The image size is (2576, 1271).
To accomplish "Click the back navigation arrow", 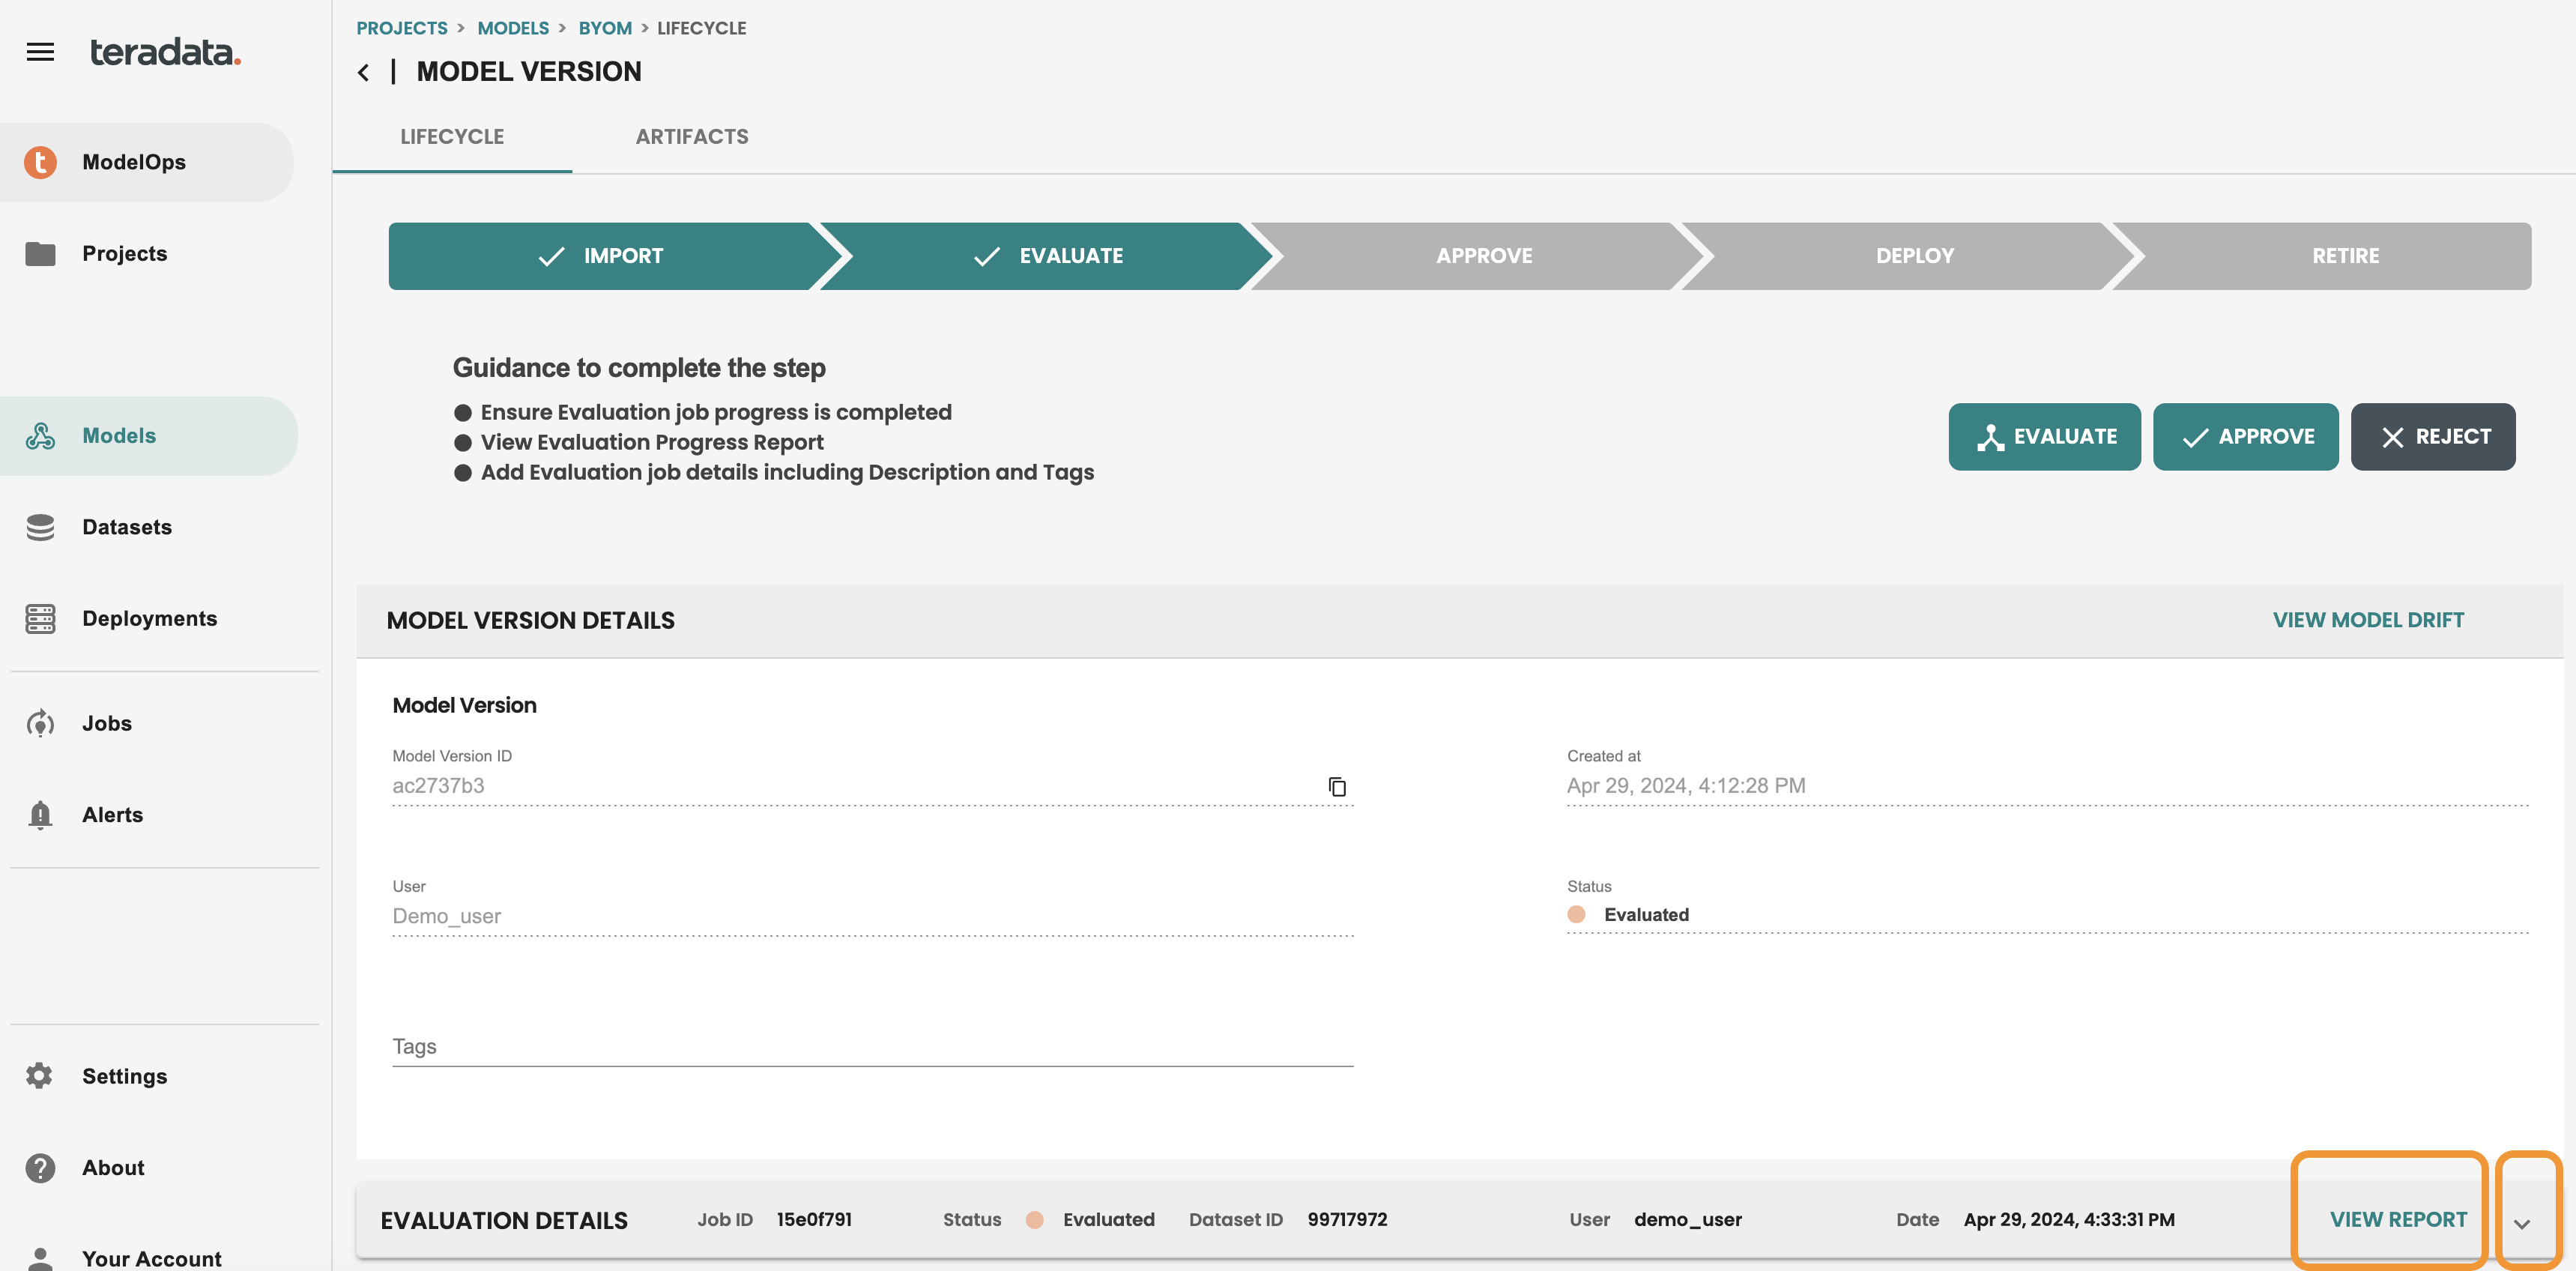I will click(361, 72).
